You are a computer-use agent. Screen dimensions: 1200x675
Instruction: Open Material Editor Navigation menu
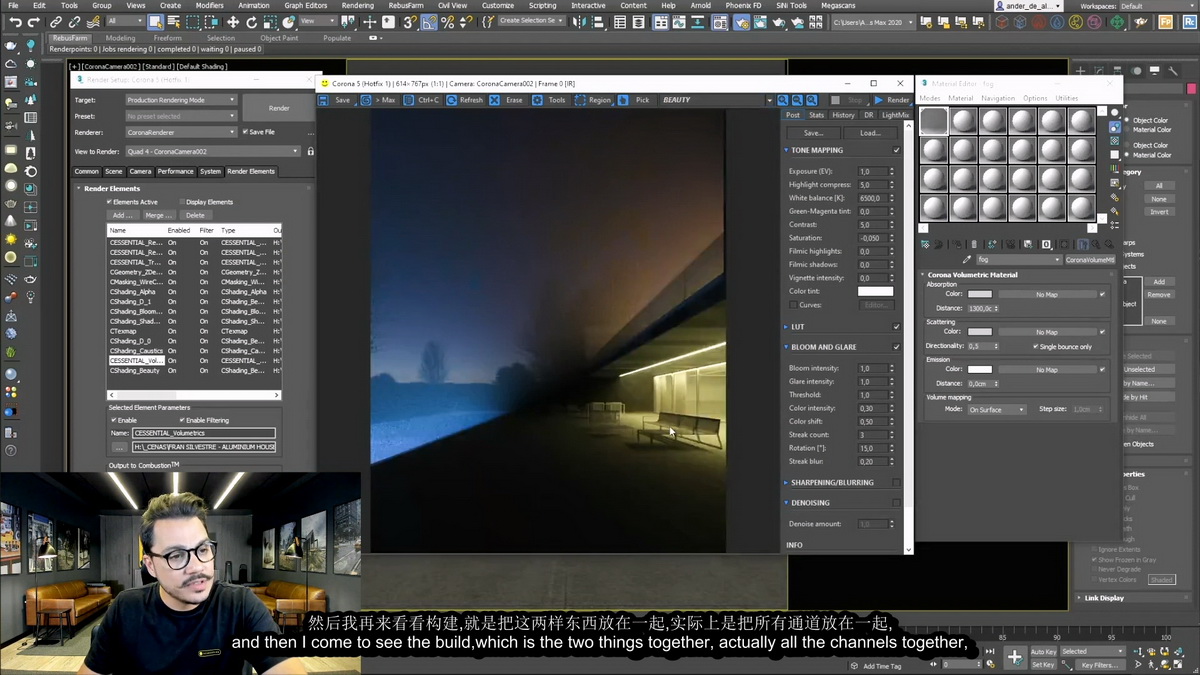997,98
